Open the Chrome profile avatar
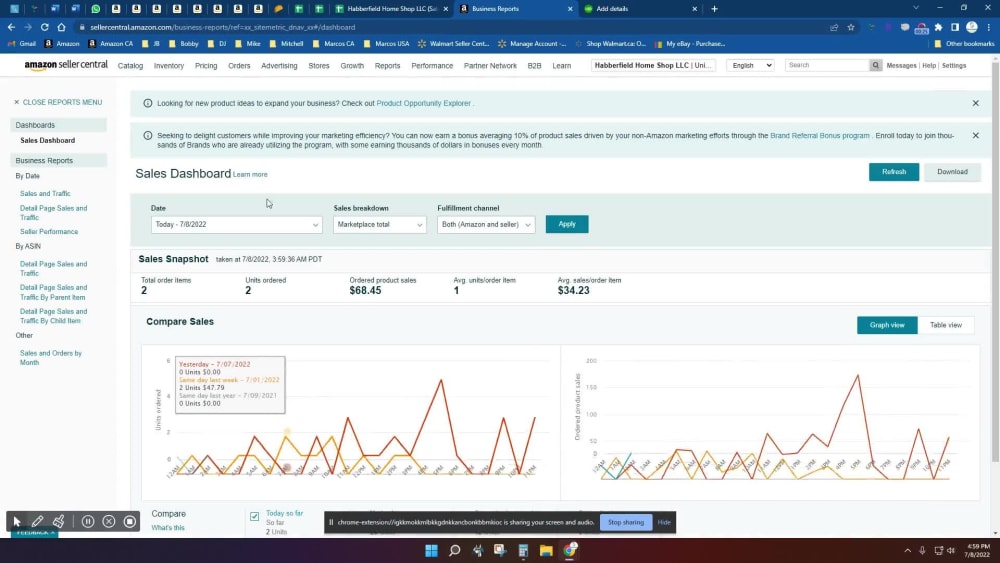 [972, 27]
